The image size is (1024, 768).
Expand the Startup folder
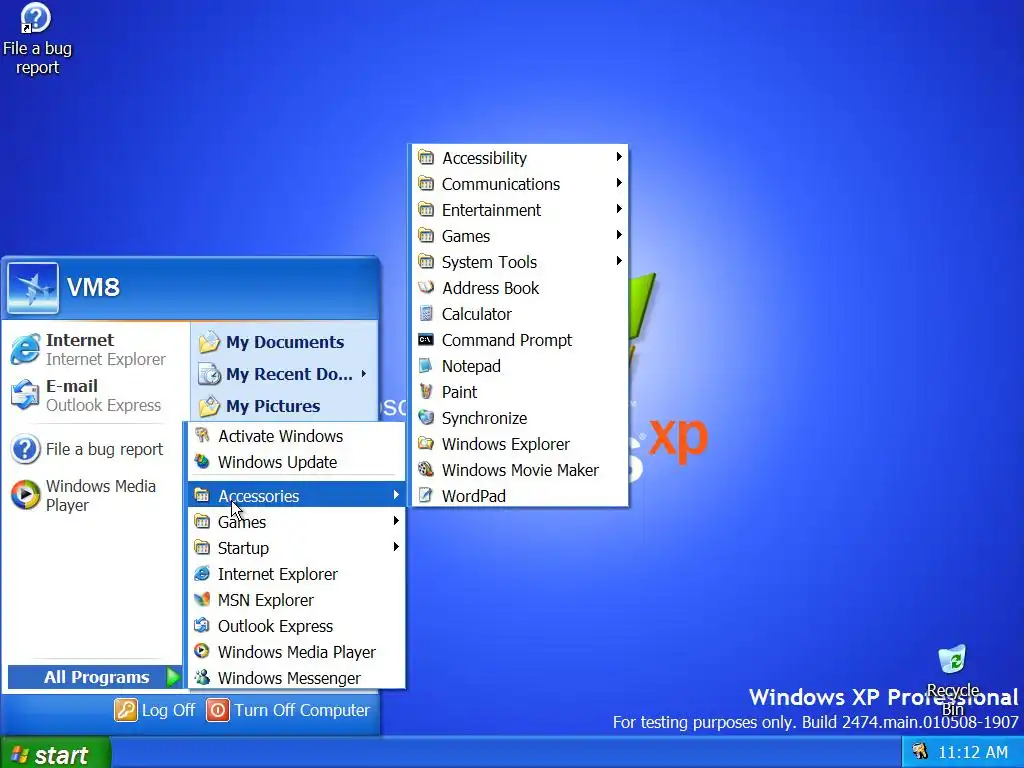[296, 548]
